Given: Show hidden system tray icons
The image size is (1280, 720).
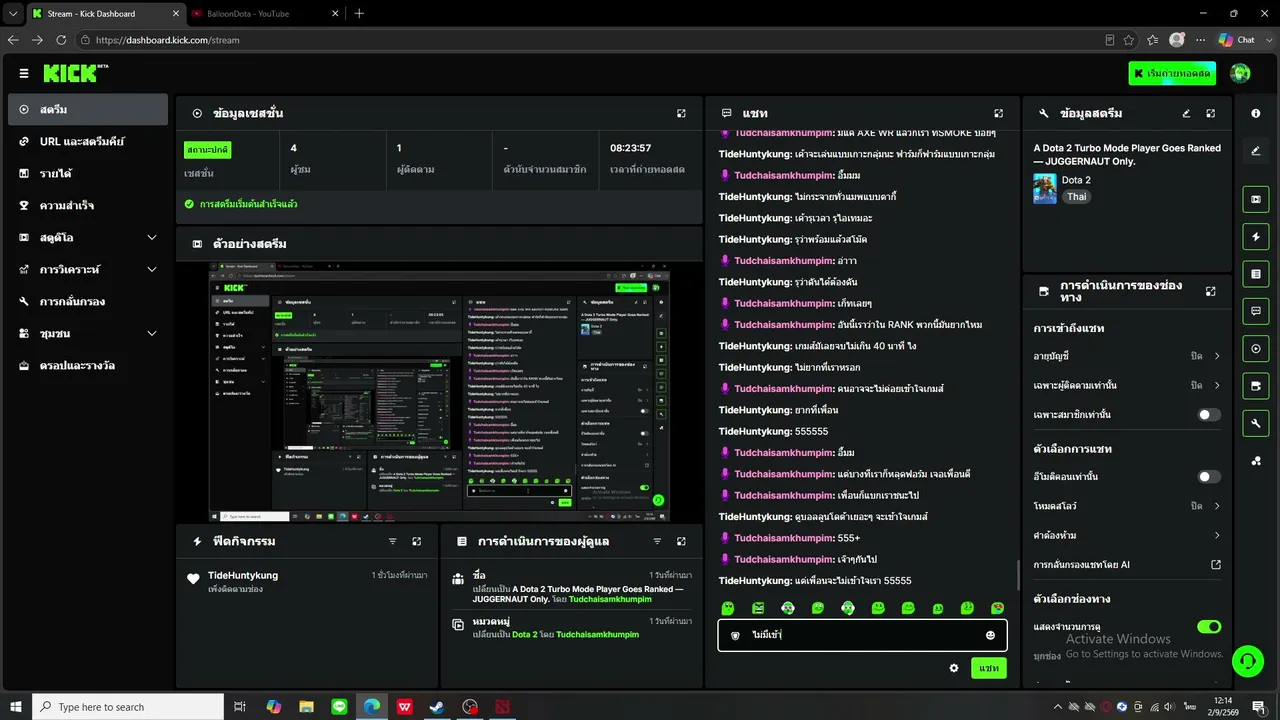Looking at the screenshot, I should [x=1059, y=707].
